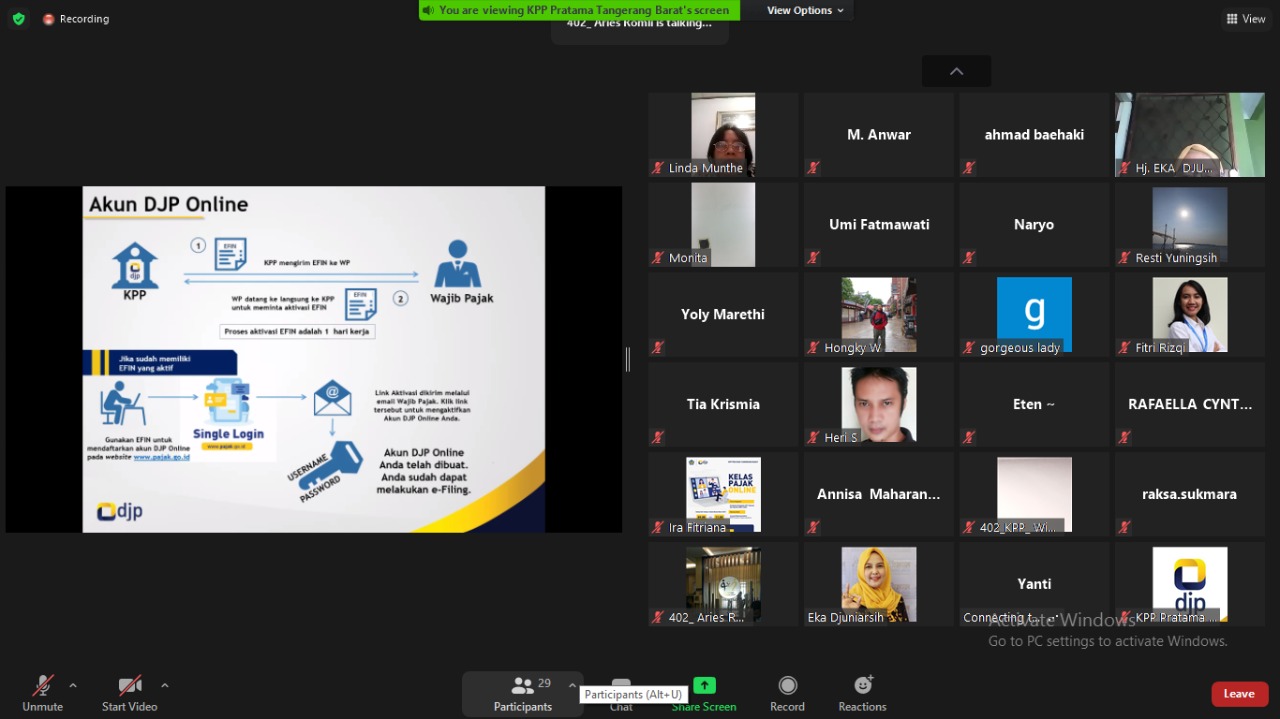Image resolution: width=1280 pixels, height=719 pixels.
Task: Click the divider handle beside shared screen
Action: click(x=628, y=359)
